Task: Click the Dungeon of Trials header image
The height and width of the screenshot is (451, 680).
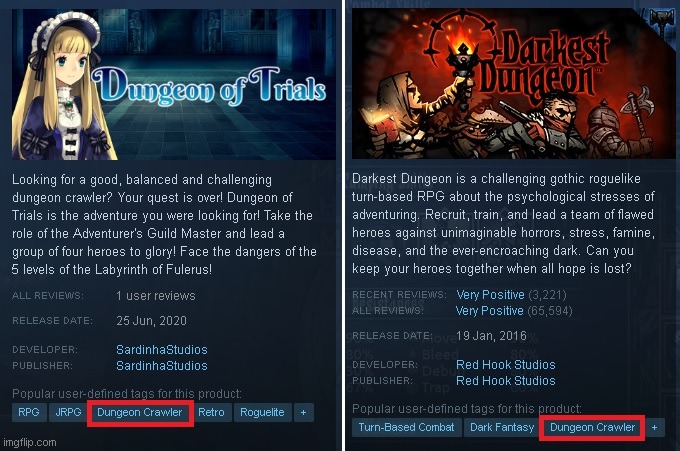Action: pos(173,84)
